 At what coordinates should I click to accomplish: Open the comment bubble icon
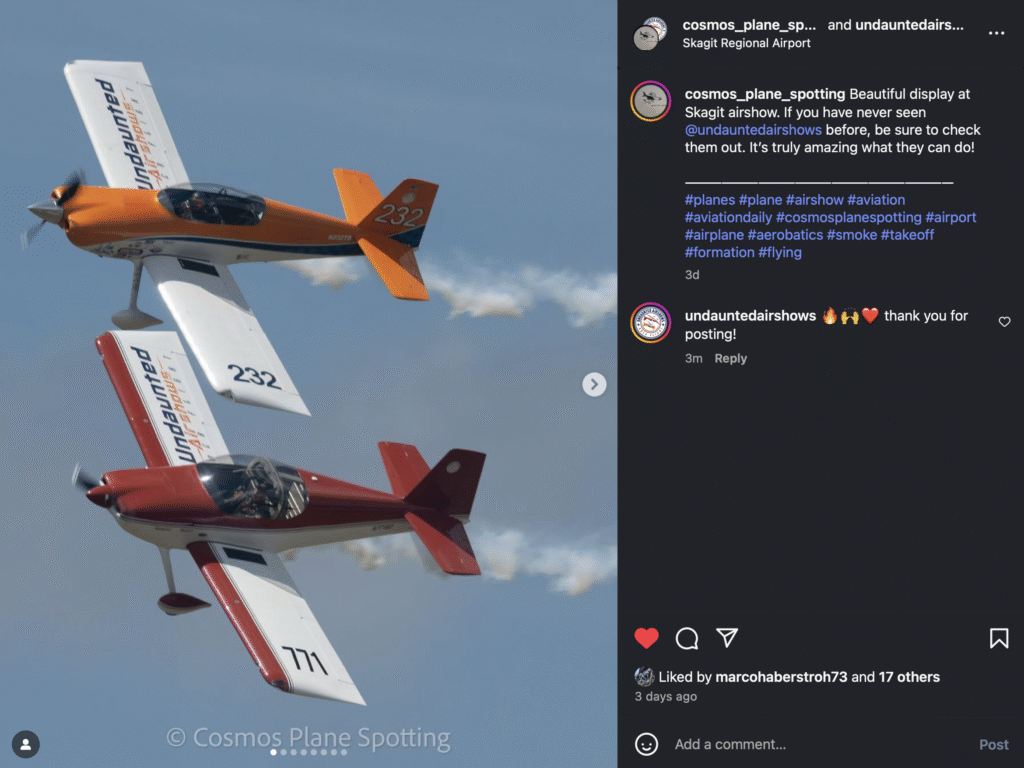pos(686,638)
